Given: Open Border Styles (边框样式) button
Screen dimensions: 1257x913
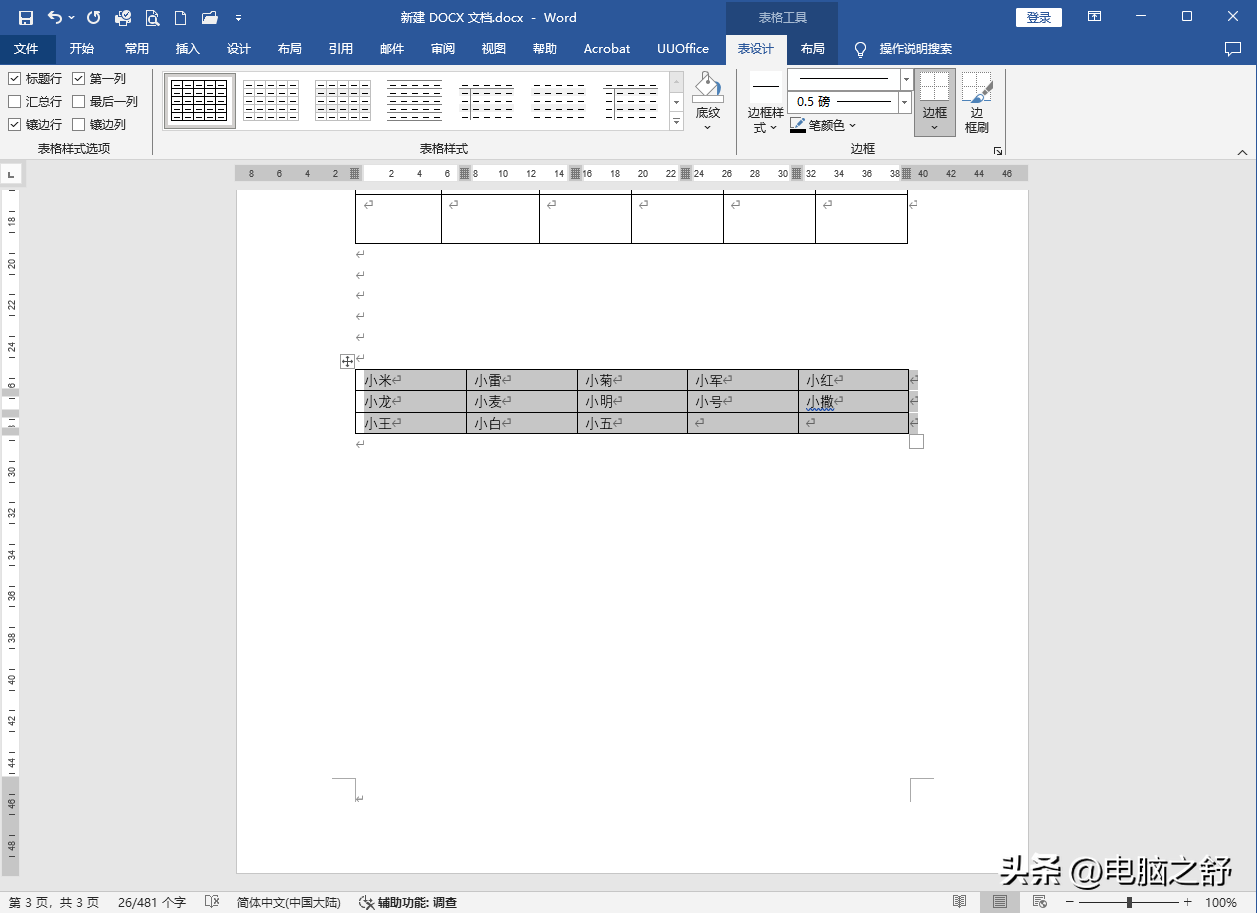Looking at the screenshot, I should coord(766,103).
